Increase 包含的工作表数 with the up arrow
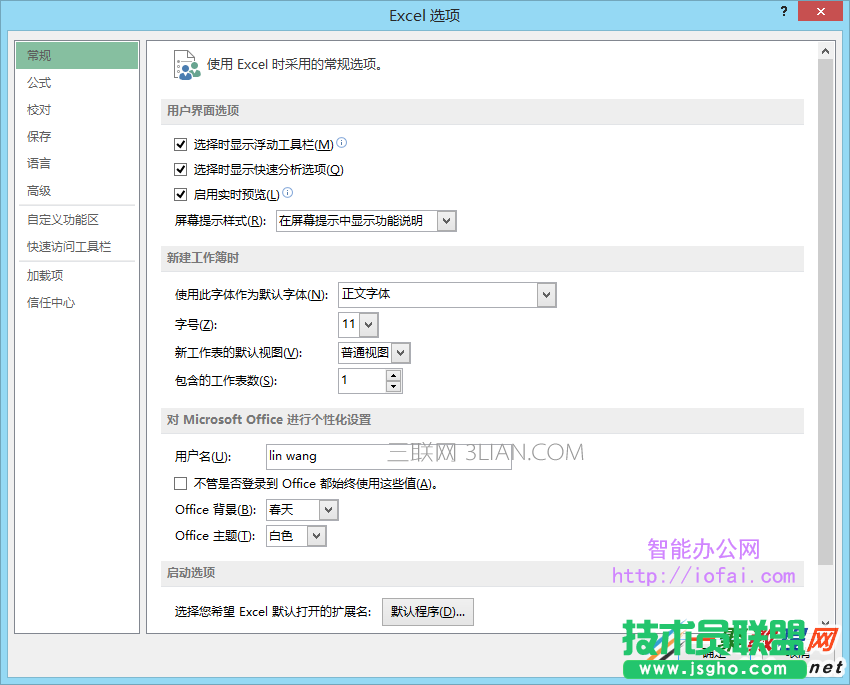Image resolution: width=850 pixels, height=685 pixels. (395, 374)
